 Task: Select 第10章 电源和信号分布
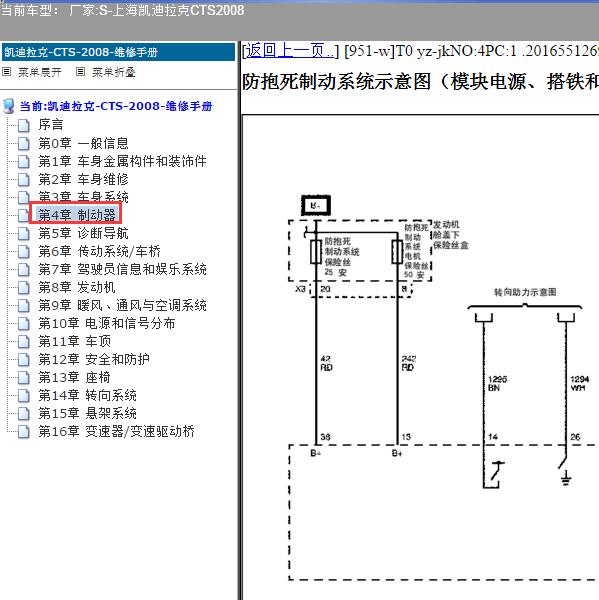(106, 323)
